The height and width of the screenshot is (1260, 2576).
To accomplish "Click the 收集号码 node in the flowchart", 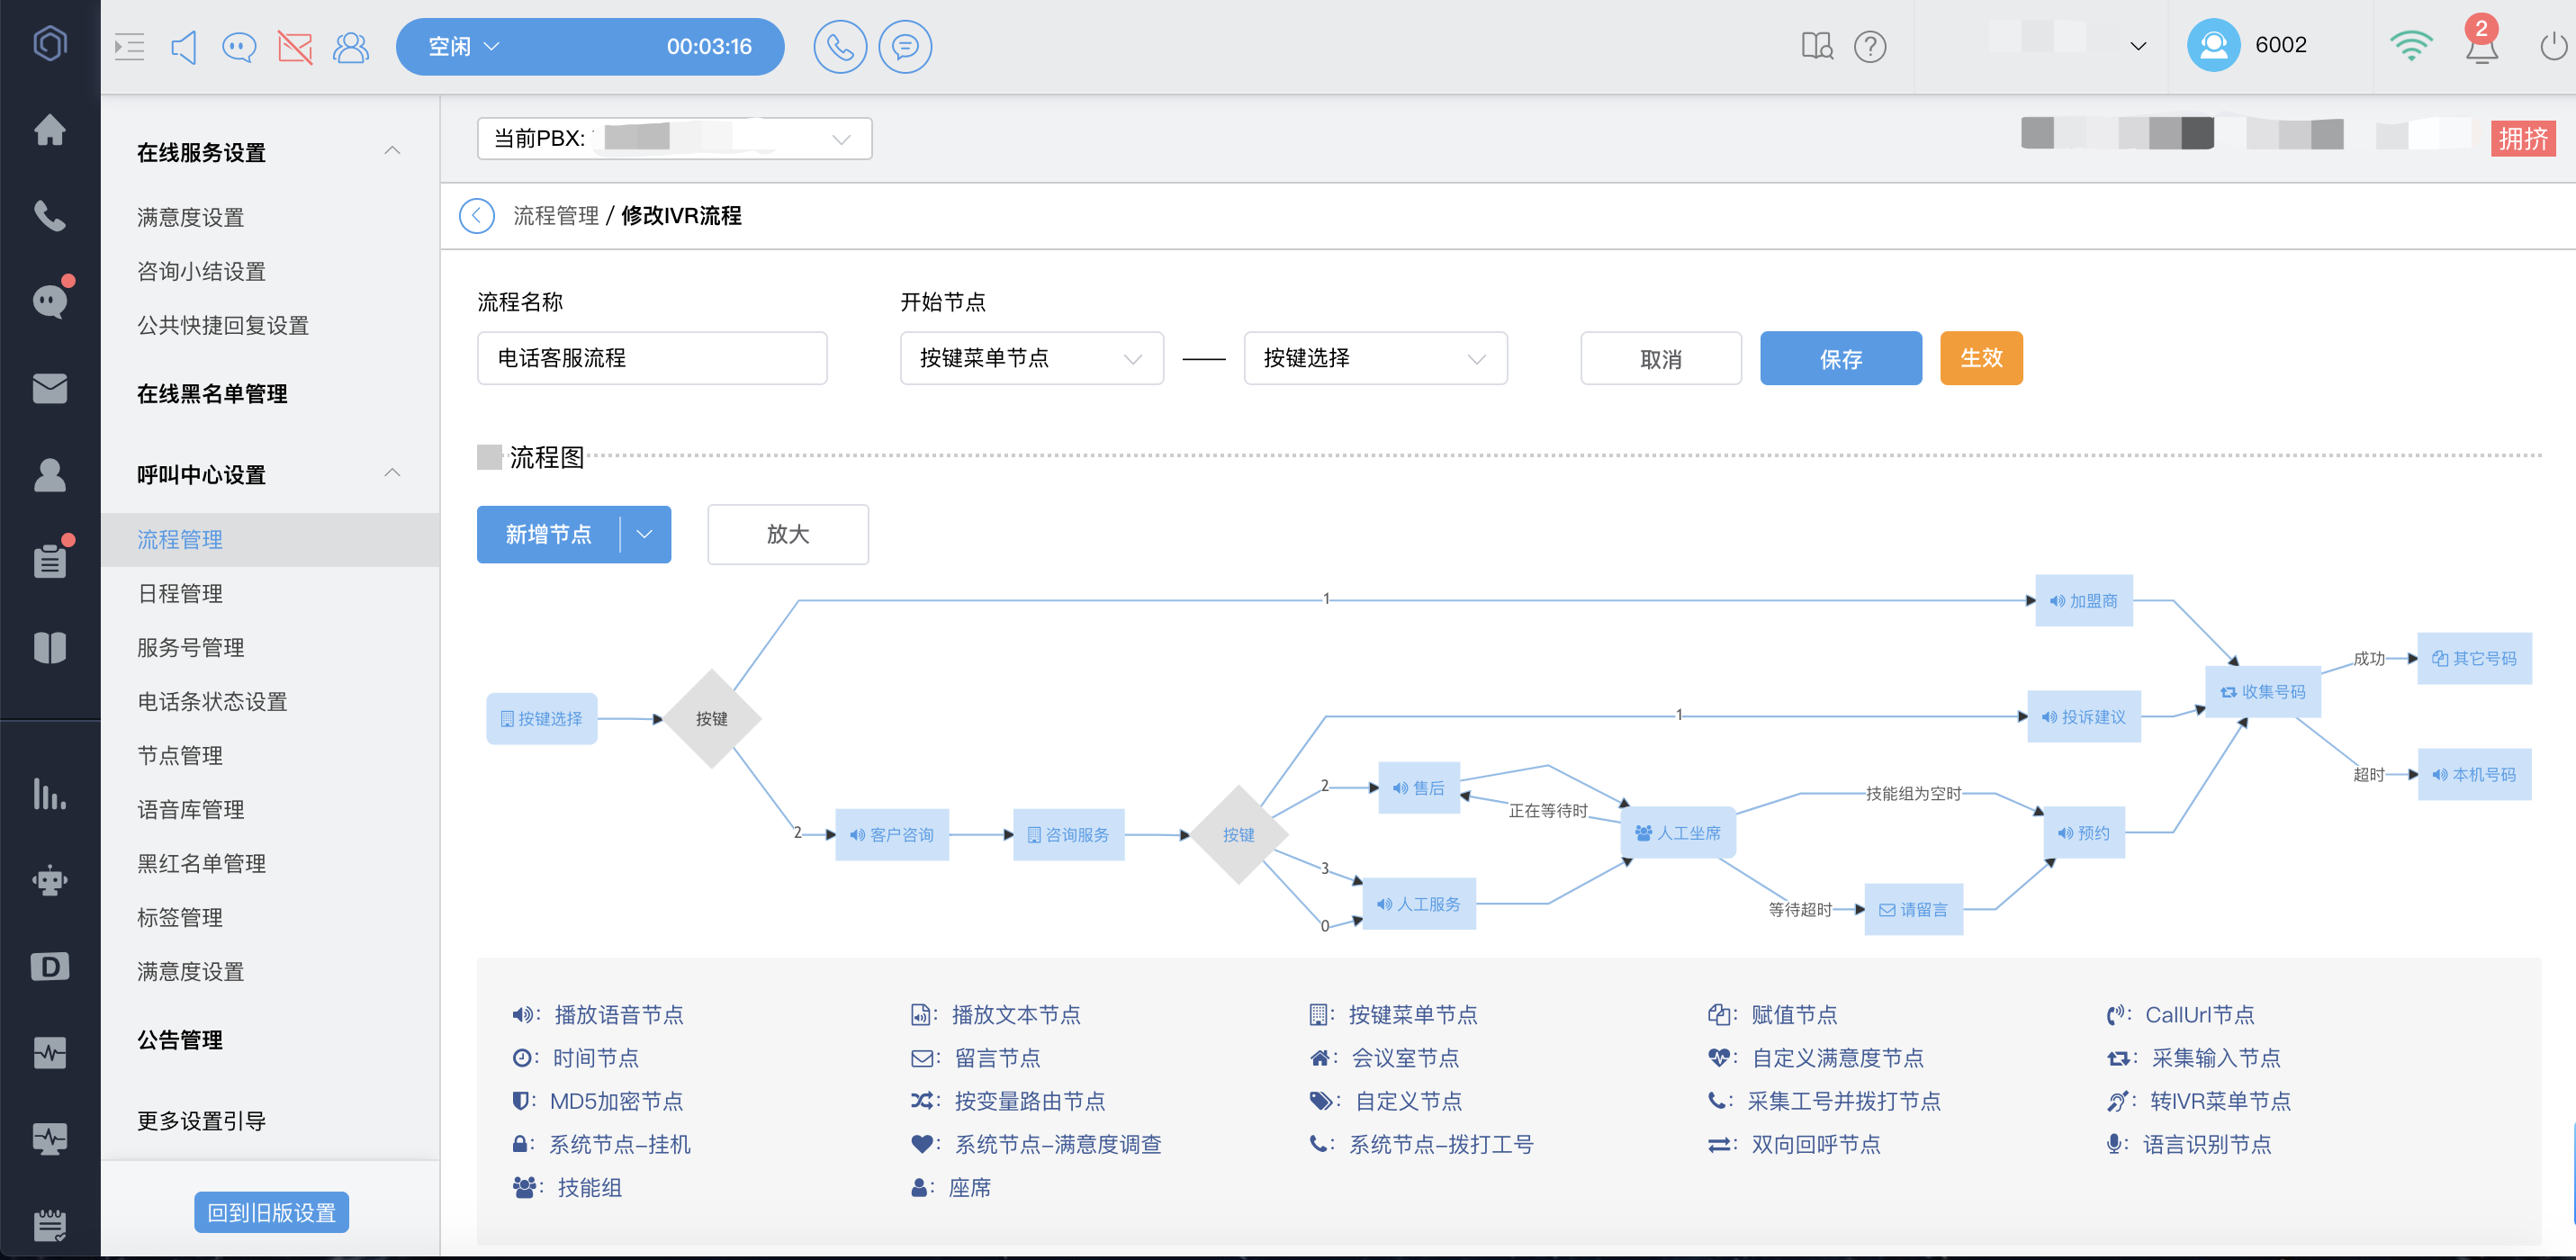I will tap(2263, 691).
